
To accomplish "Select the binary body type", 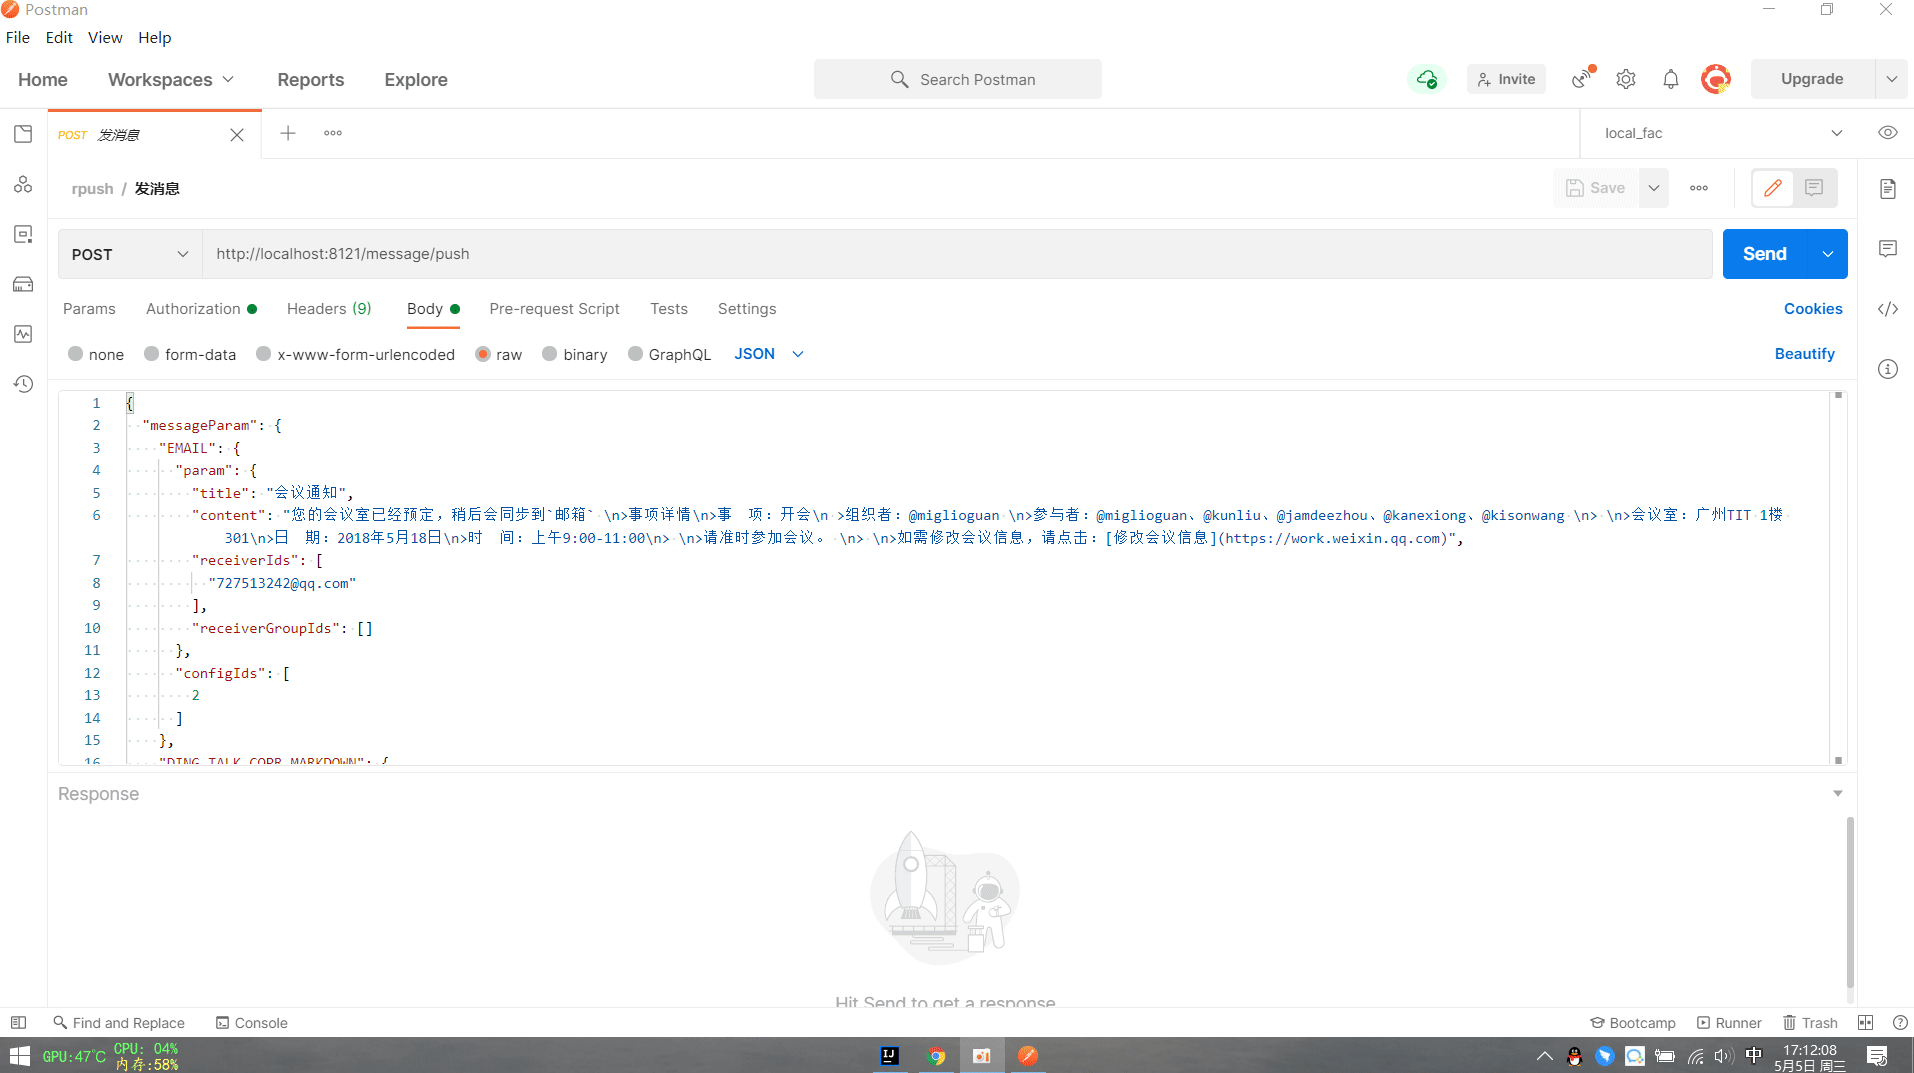I will click(x=575, y=355).
